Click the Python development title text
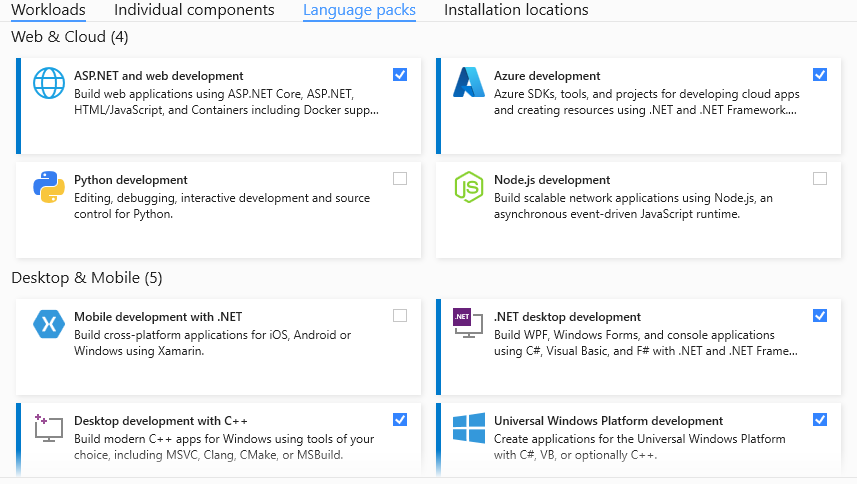Screen dimensions: 857x484 (131, 180)
